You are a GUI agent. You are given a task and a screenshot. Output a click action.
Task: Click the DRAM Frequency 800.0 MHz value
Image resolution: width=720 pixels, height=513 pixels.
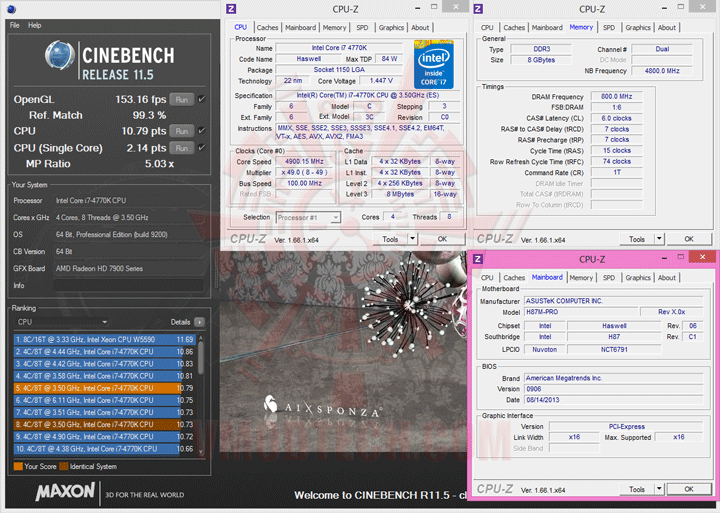[x=617, y=96]
